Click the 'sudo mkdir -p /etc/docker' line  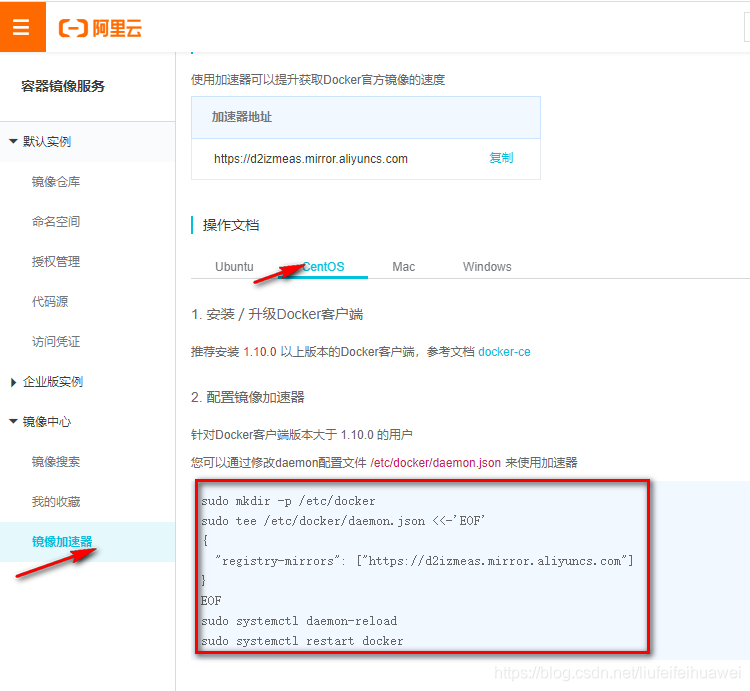click(288, 501)
